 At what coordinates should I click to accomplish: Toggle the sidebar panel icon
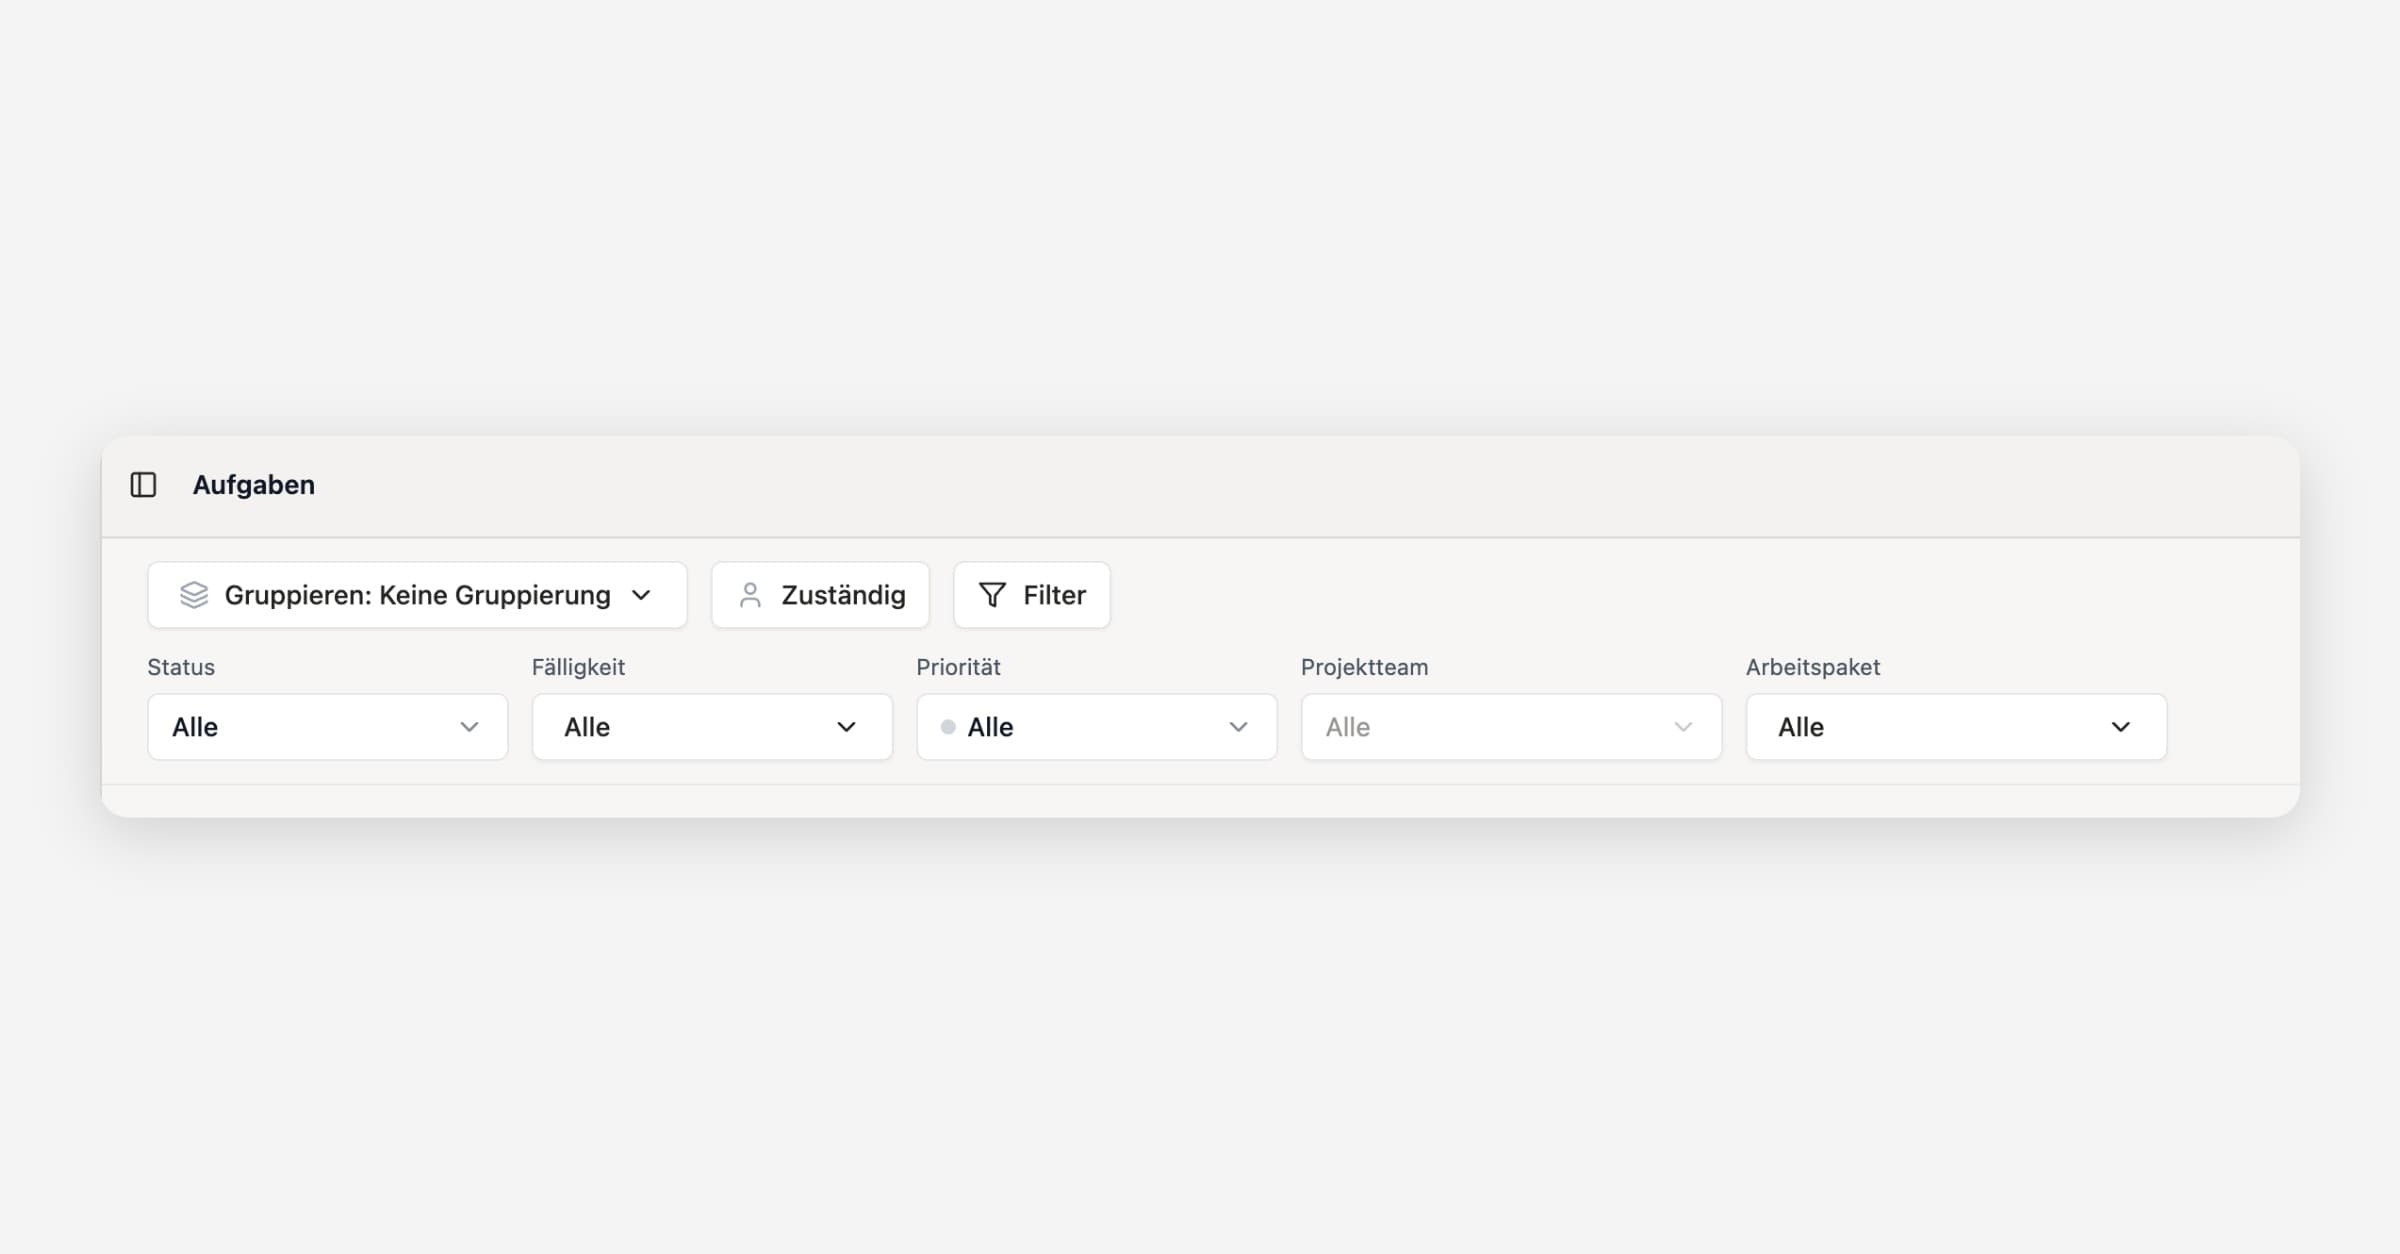(144, 485)
